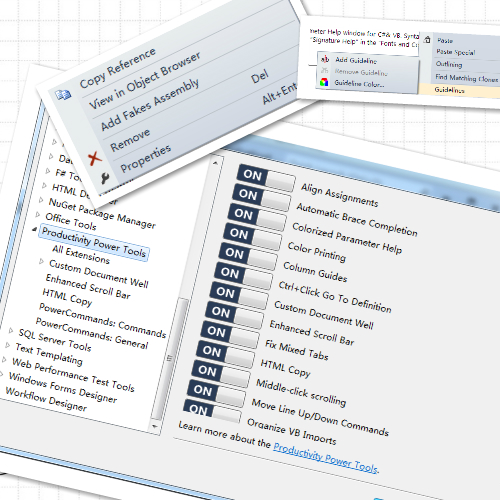
Task: Choose View in Object Browser menu entry
Action: coord(145,81)
